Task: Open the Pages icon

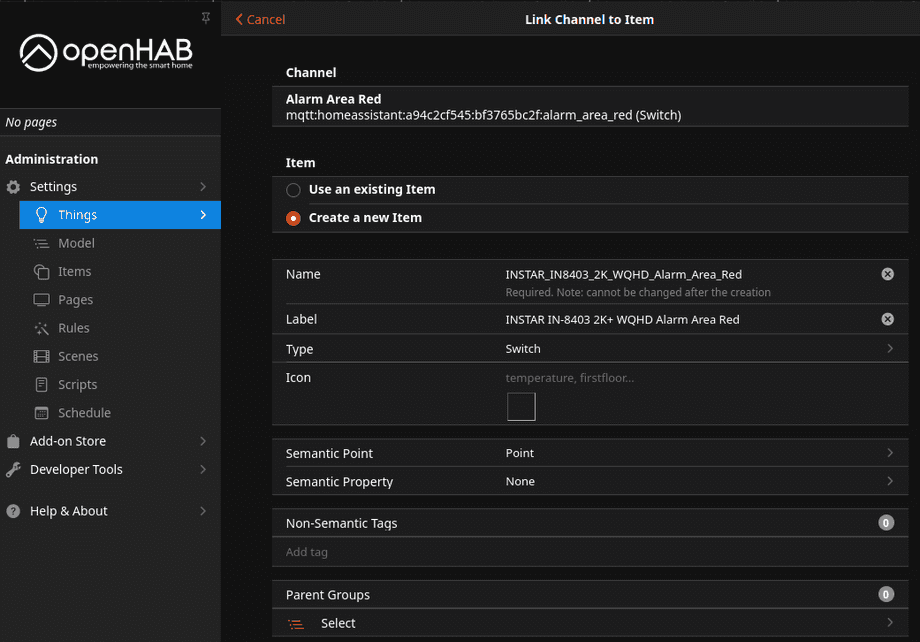Action: pos(44,299)
